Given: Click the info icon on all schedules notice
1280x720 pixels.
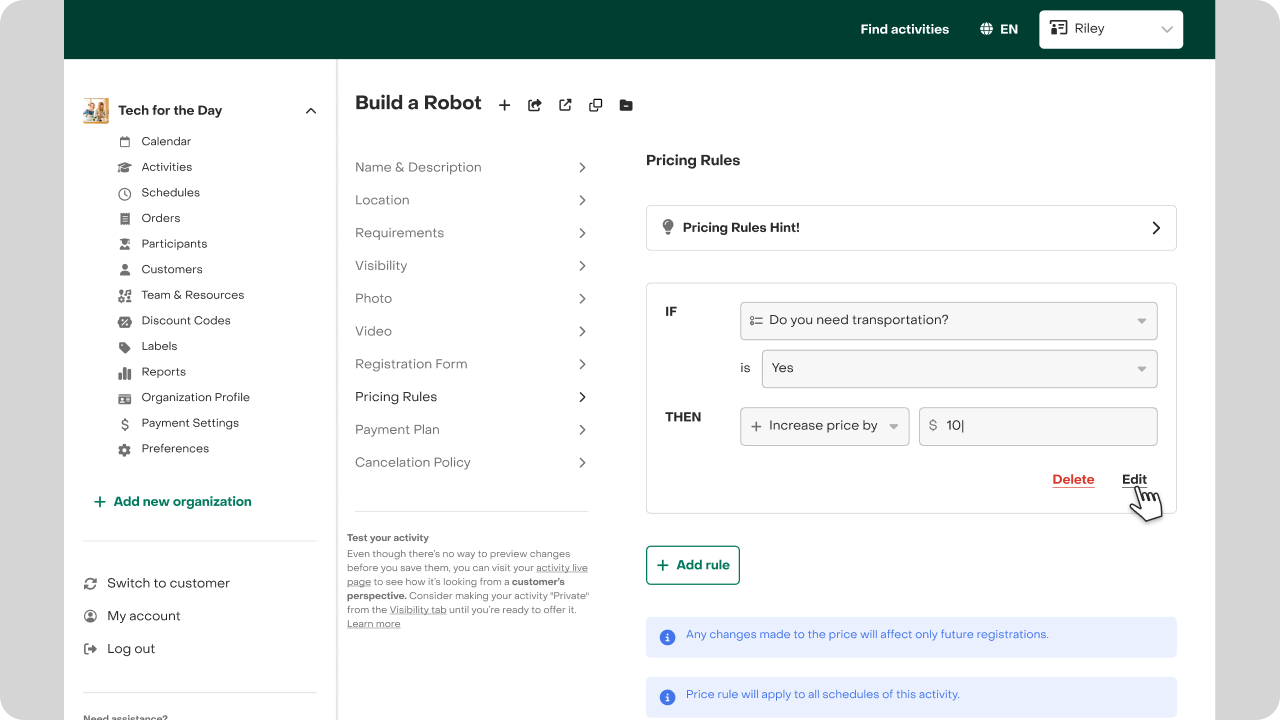Looking at the screenshot, I should 667,697.
